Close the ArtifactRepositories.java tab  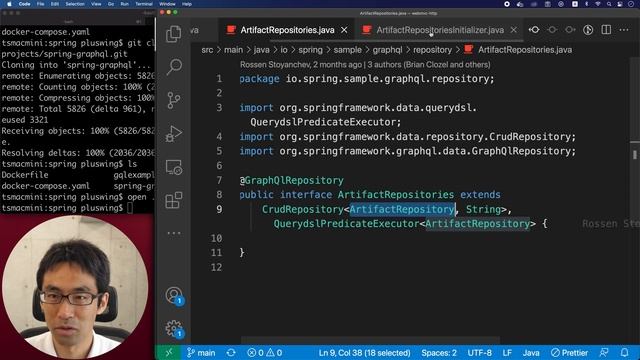click(344, 30)
